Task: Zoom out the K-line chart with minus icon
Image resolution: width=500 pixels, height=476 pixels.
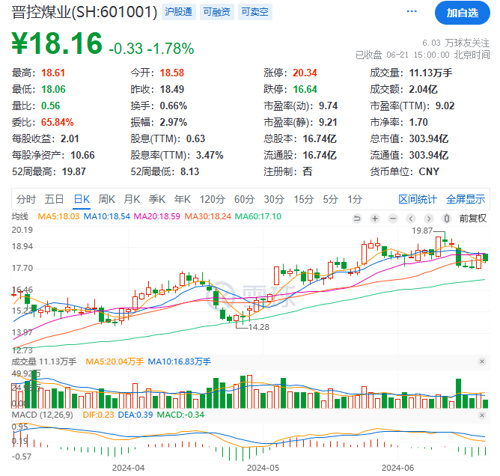Action: pyautogui.click(x=393, y=219)
